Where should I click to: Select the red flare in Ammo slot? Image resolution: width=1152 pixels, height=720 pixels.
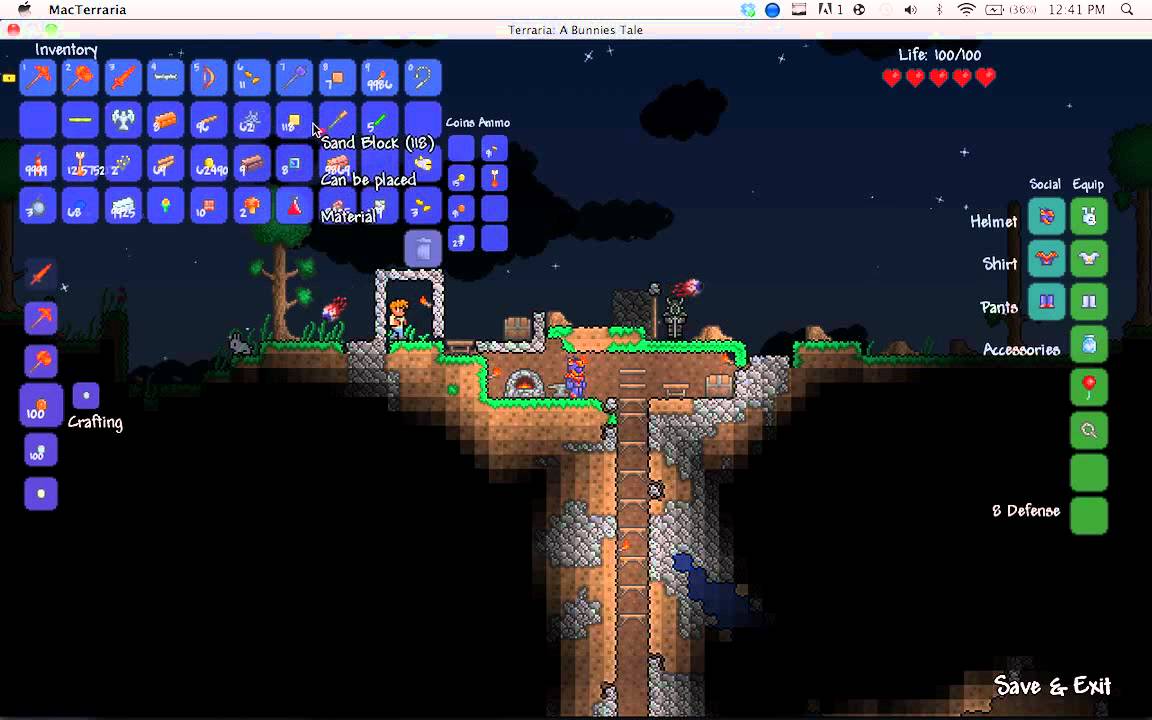pyautogui.click(x=494, y=178)
